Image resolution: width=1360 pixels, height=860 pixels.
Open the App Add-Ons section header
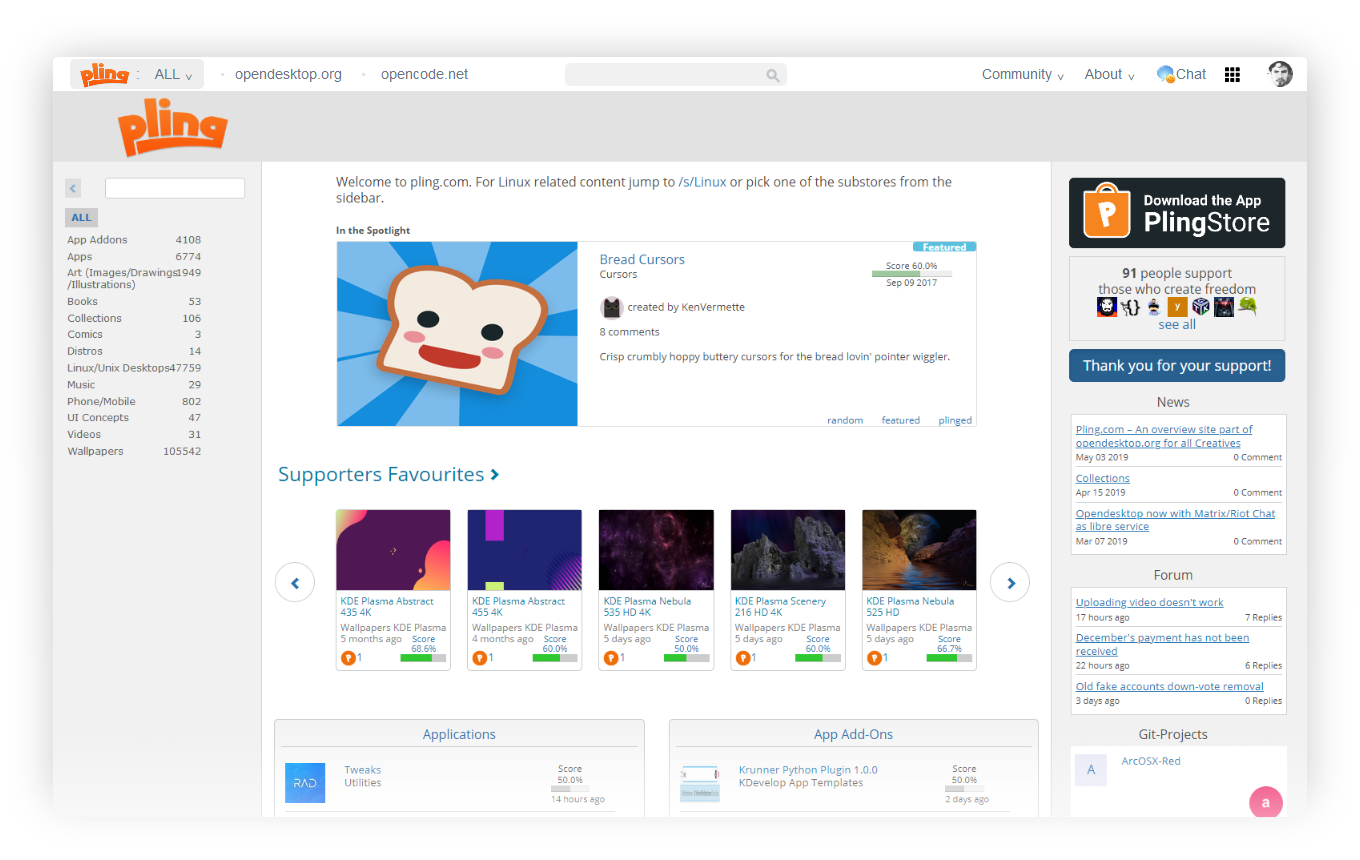click(853, 734)
